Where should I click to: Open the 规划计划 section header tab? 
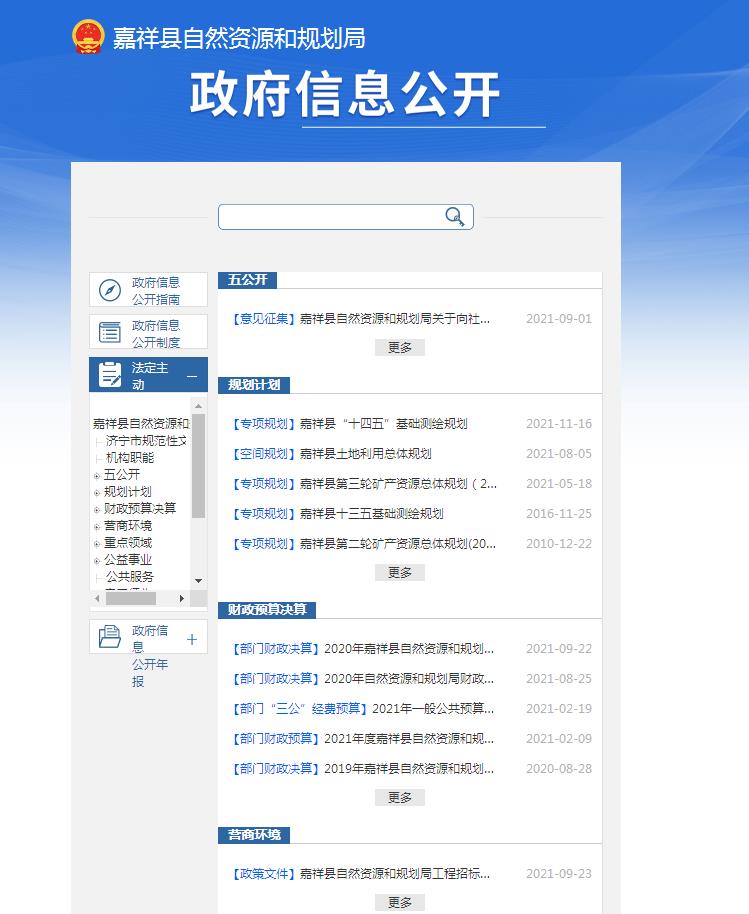pos(254,385)
